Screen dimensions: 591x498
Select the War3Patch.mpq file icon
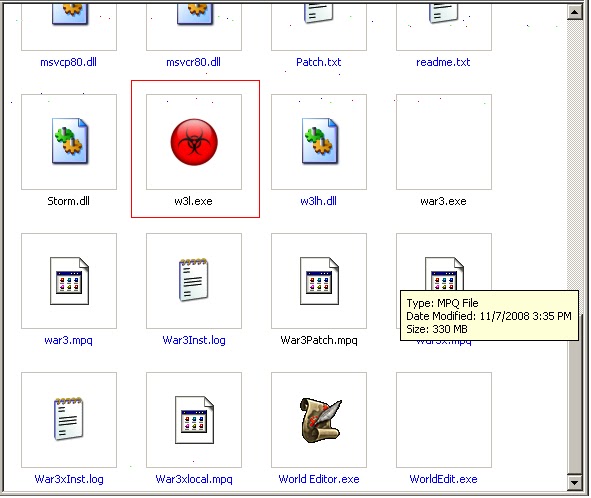[x=320, y=281]
